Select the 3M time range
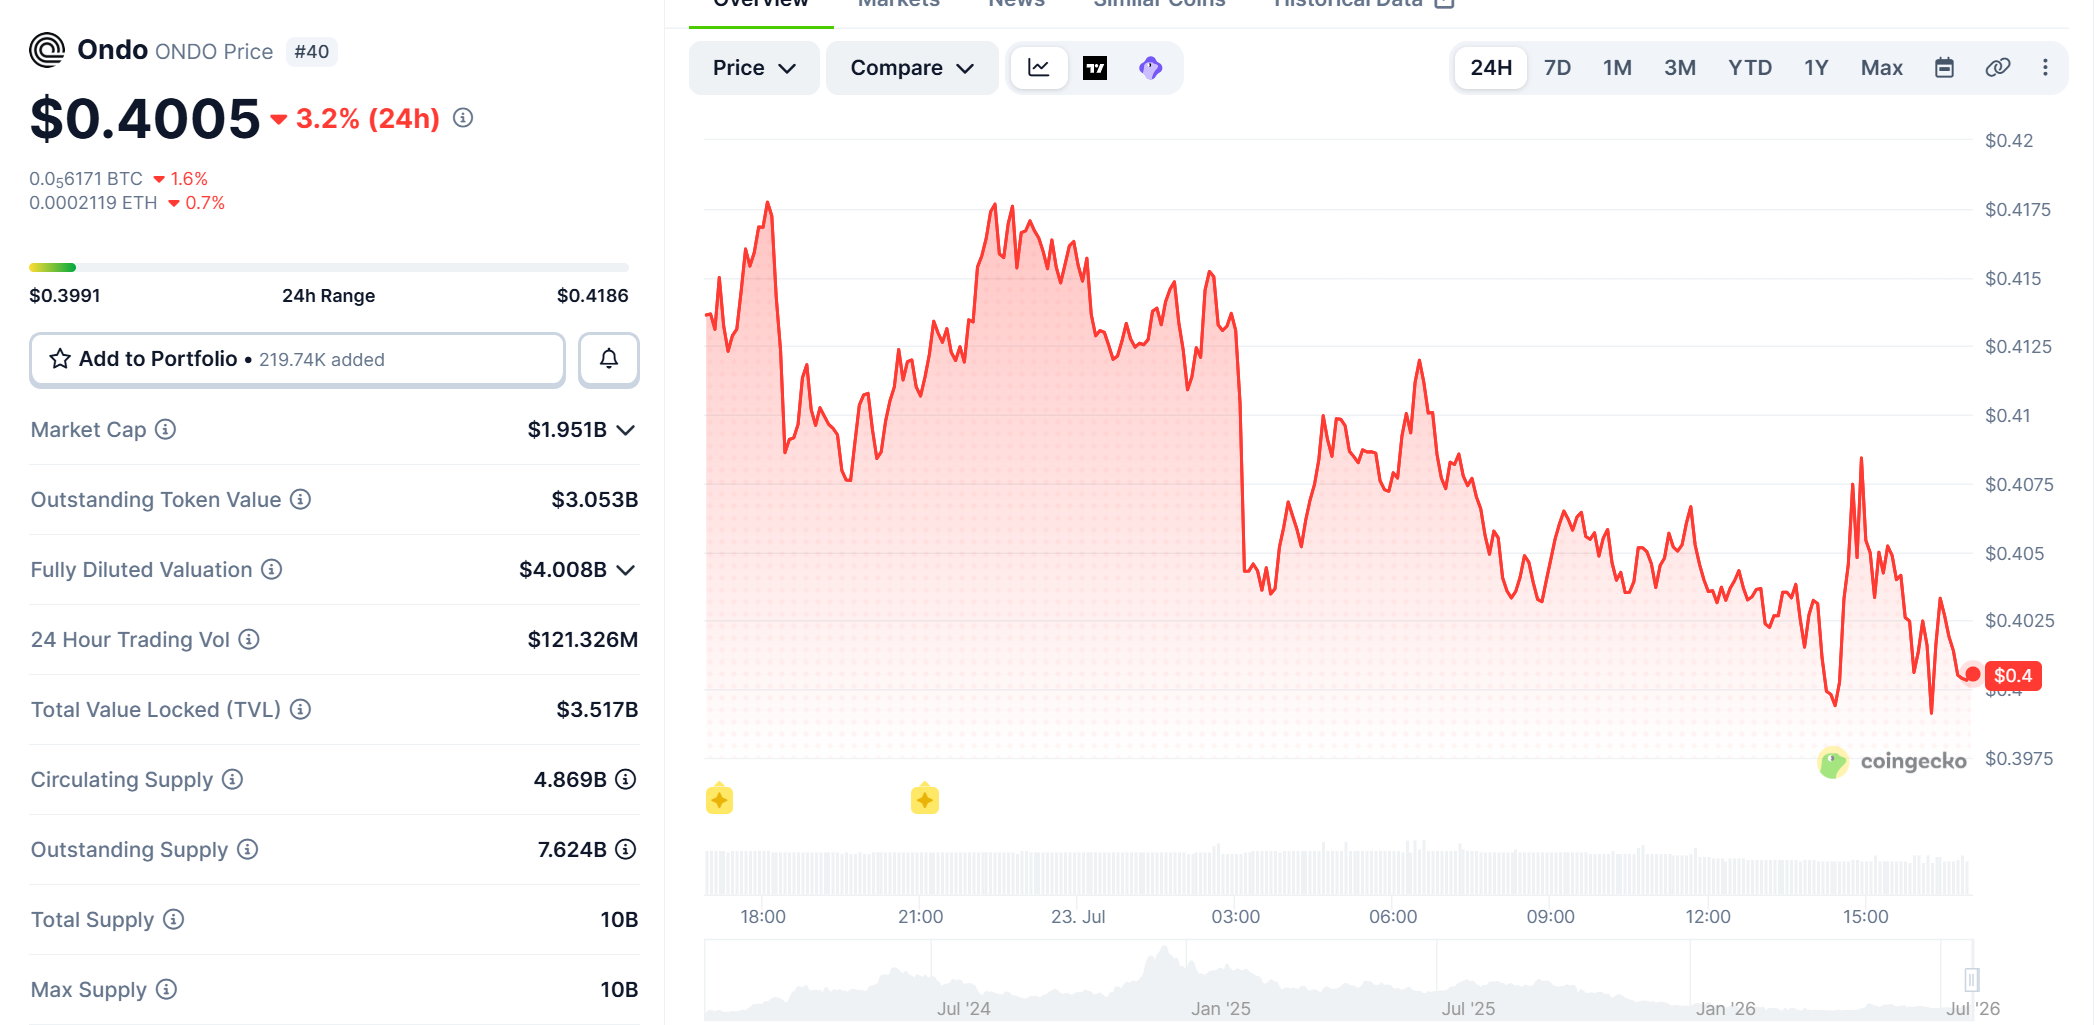The width and height of the screenshot is (2094, 1025). (x=1680, y=68)
